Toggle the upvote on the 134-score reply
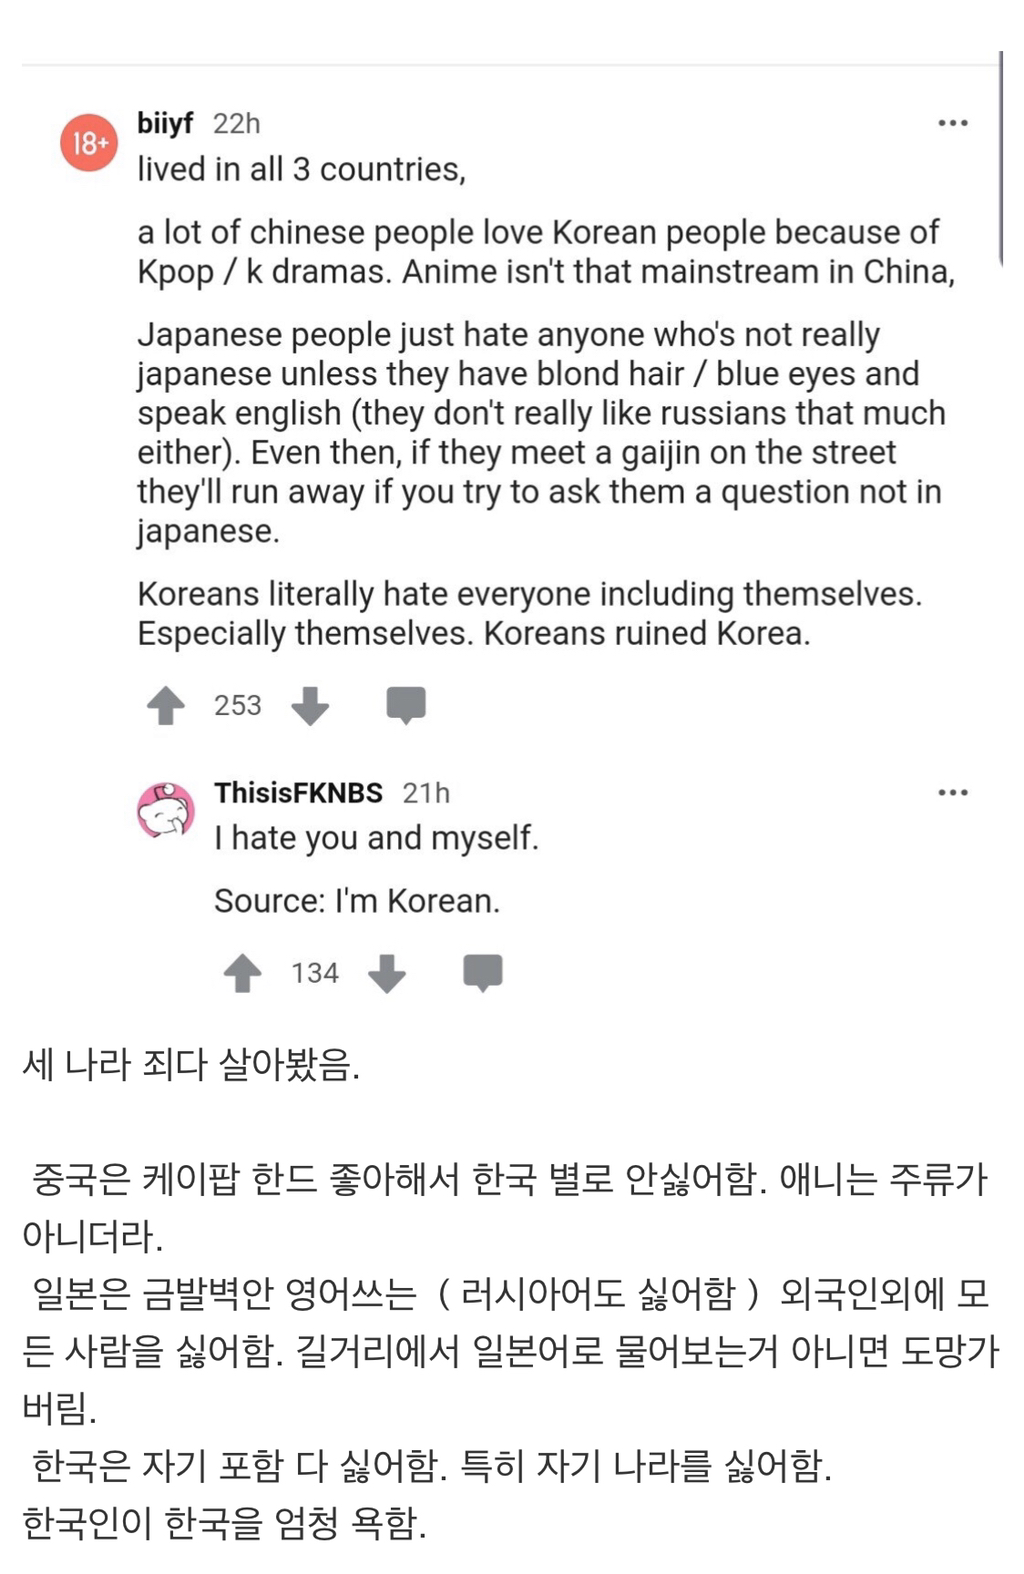This screenshot has height=1574, width=1024. 243,972
